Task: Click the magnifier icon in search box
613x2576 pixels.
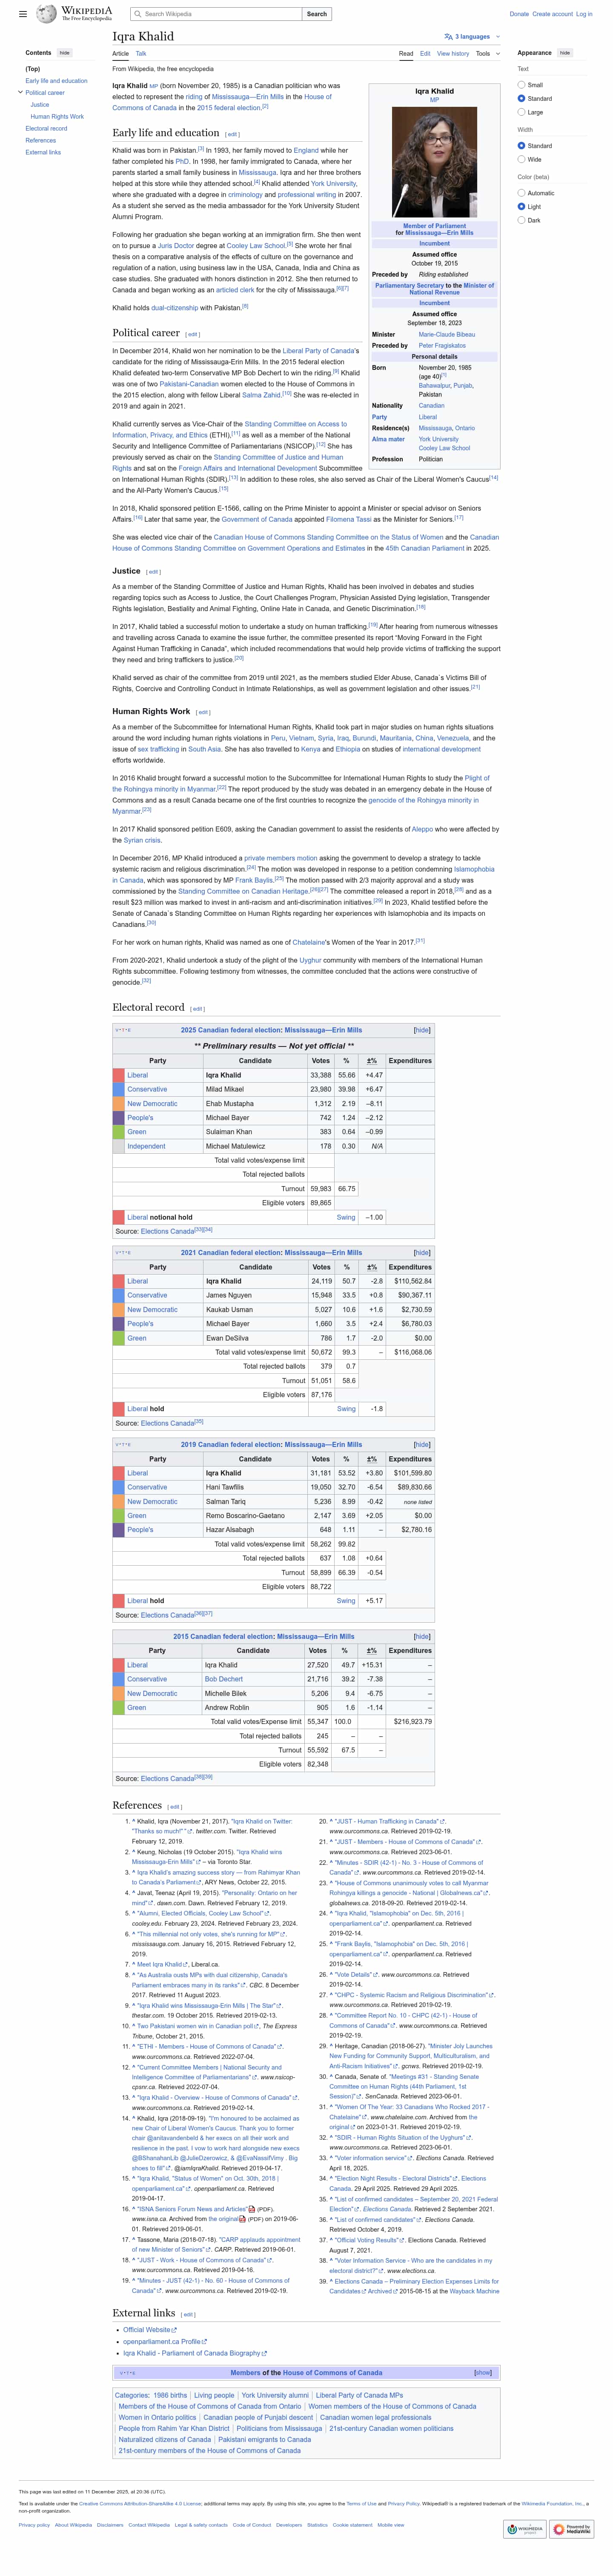Action: pos(139,14)
